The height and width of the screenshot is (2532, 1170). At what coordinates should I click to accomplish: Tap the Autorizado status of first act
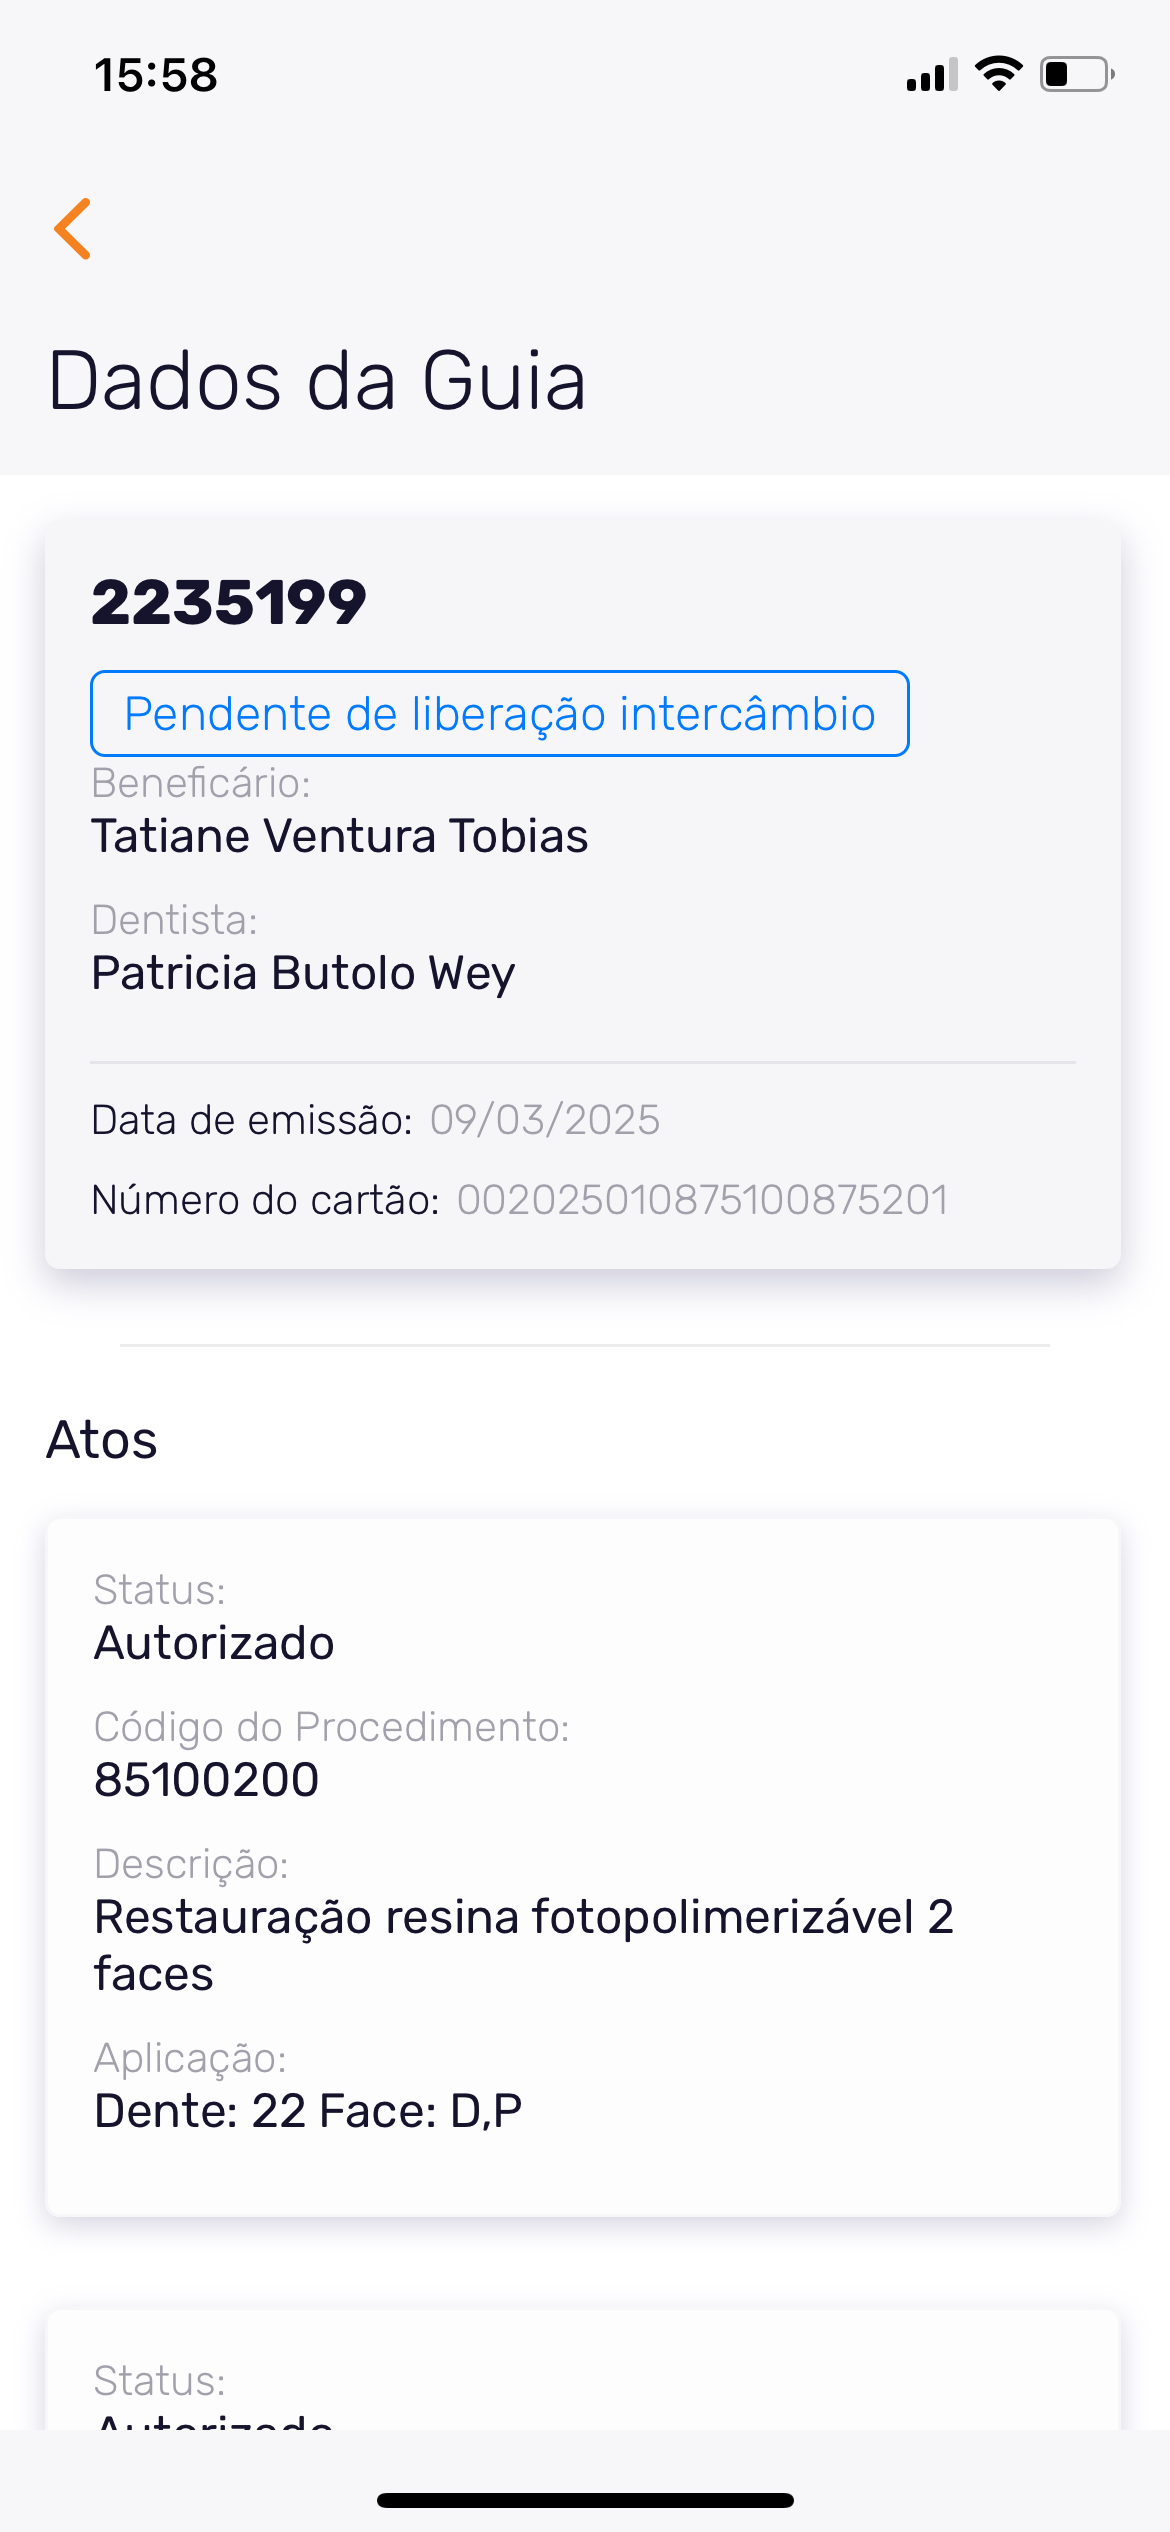coord(214,1643)
